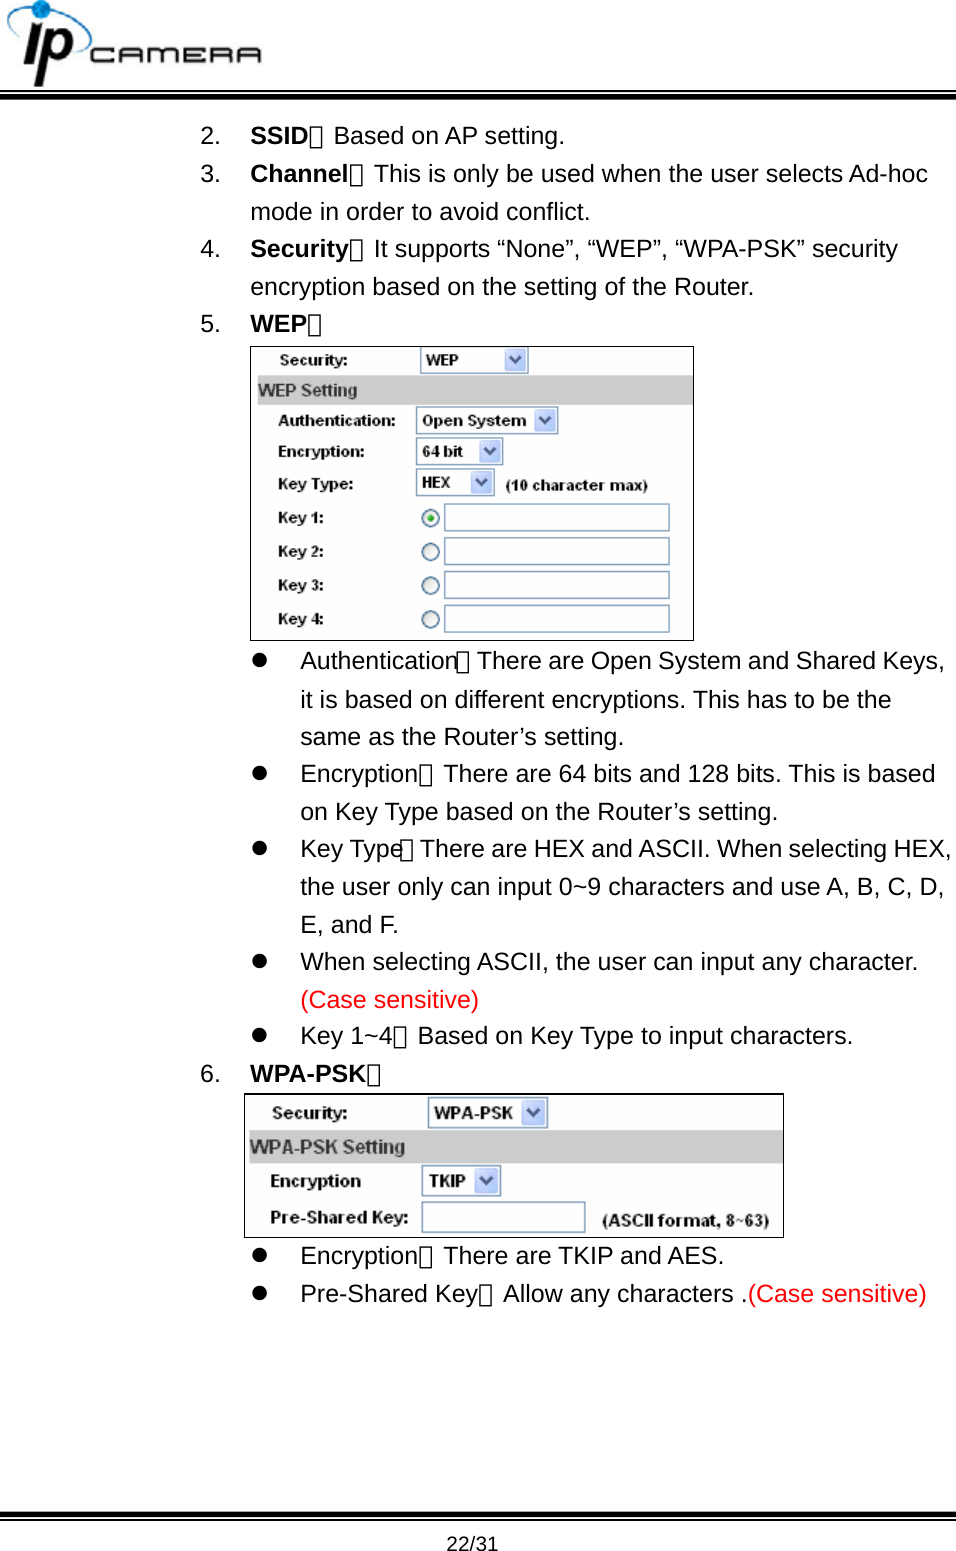Focus the Key 3 input box
Viewport: 956px width, 1551px height.
click(557, 585)
